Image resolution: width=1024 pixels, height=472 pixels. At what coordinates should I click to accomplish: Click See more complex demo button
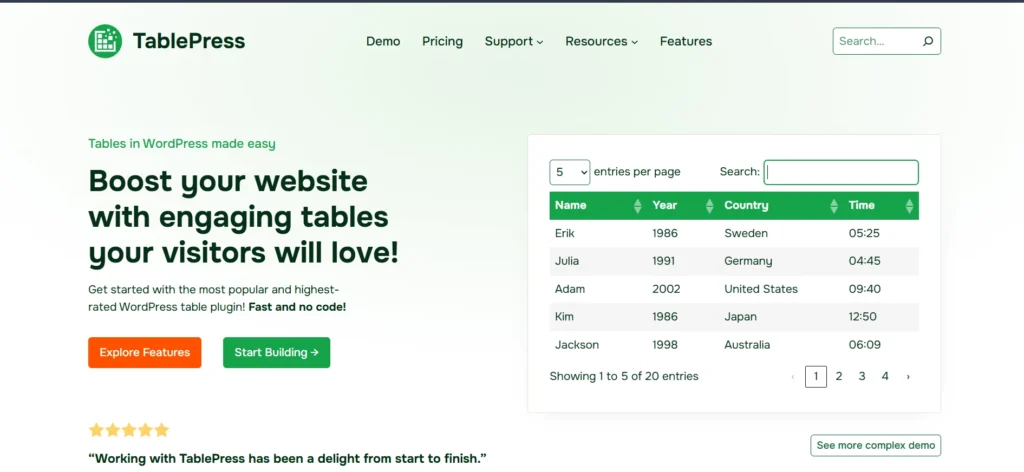coord(876,445)
